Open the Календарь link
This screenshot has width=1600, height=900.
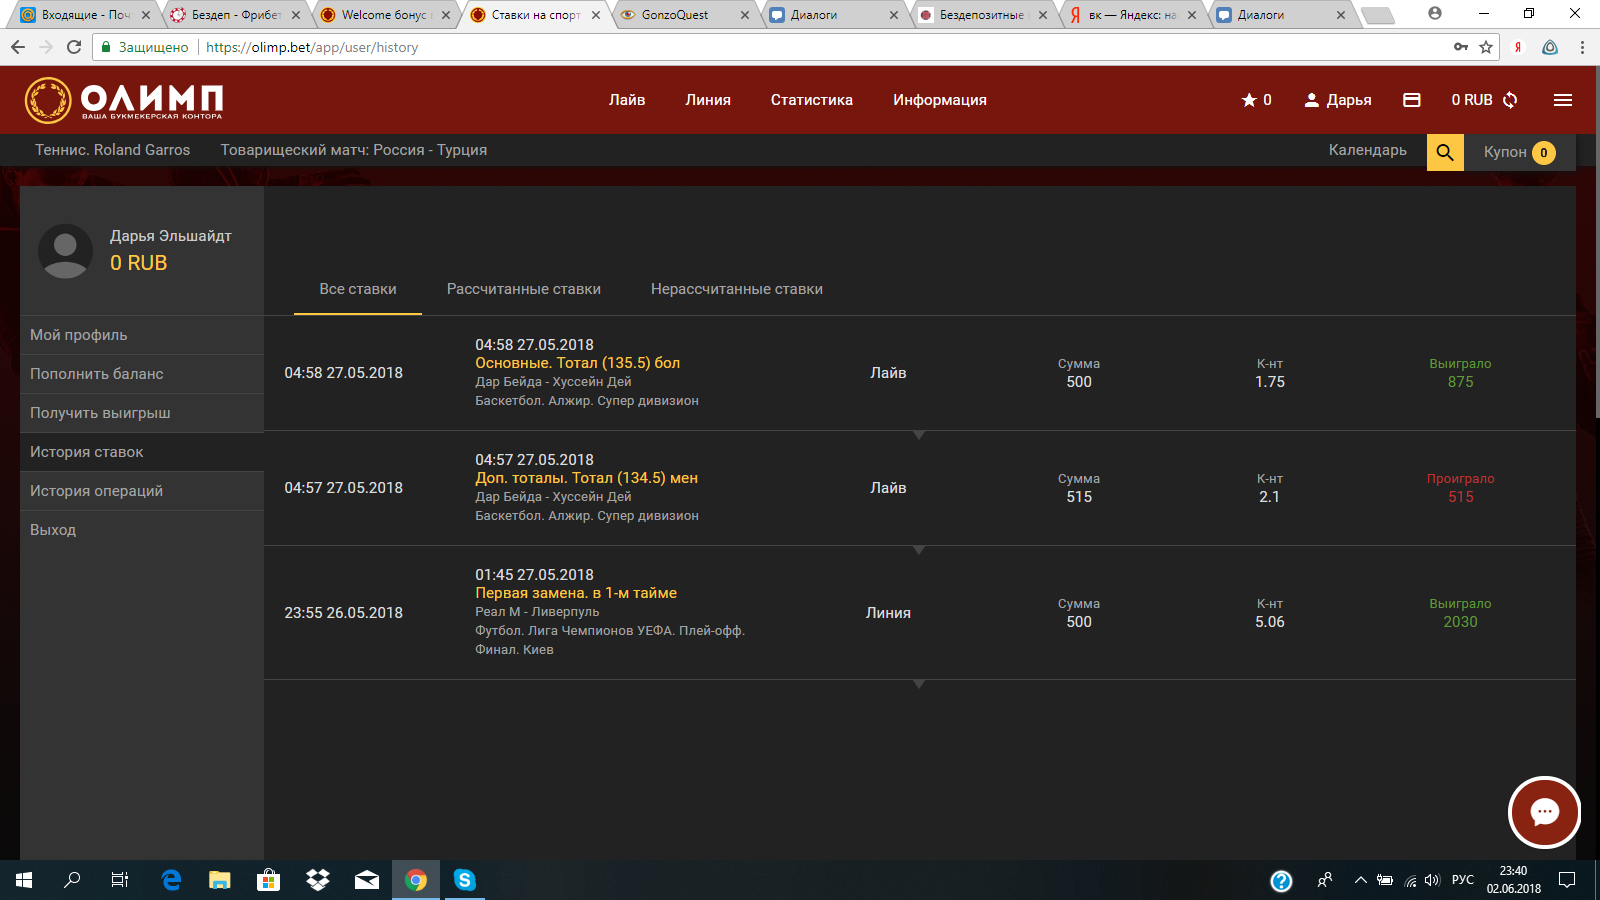coord(1368,150)
